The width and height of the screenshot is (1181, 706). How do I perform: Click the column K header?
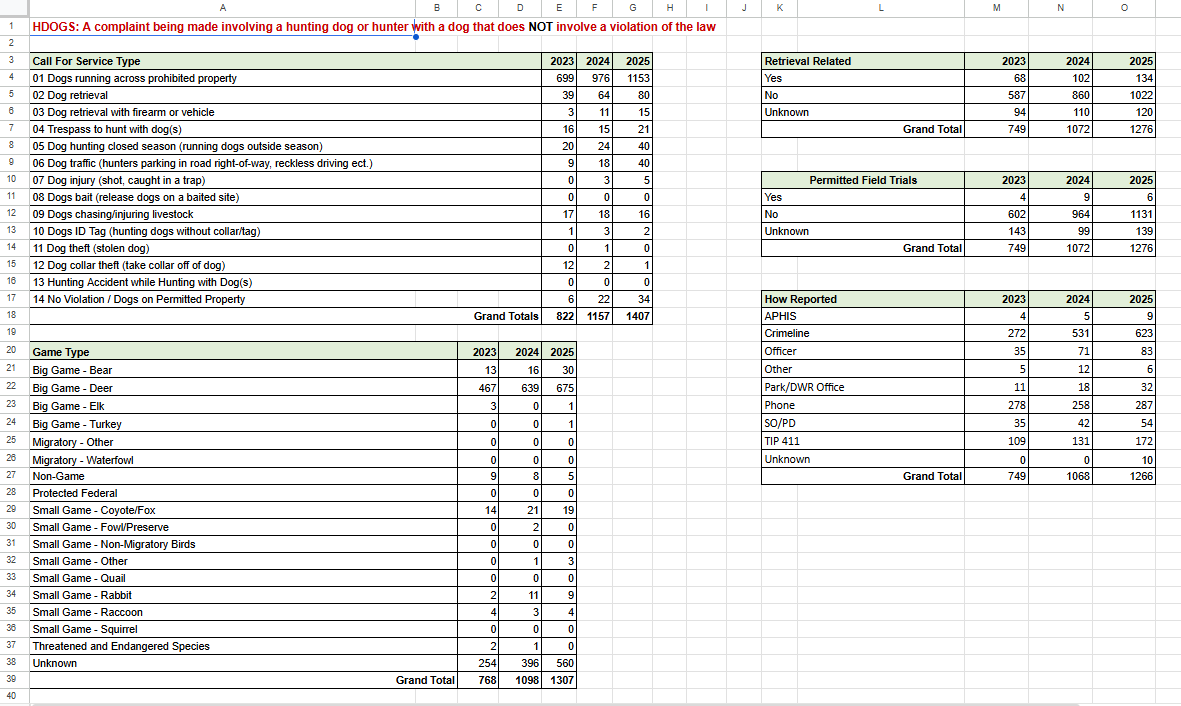[779, 7]
